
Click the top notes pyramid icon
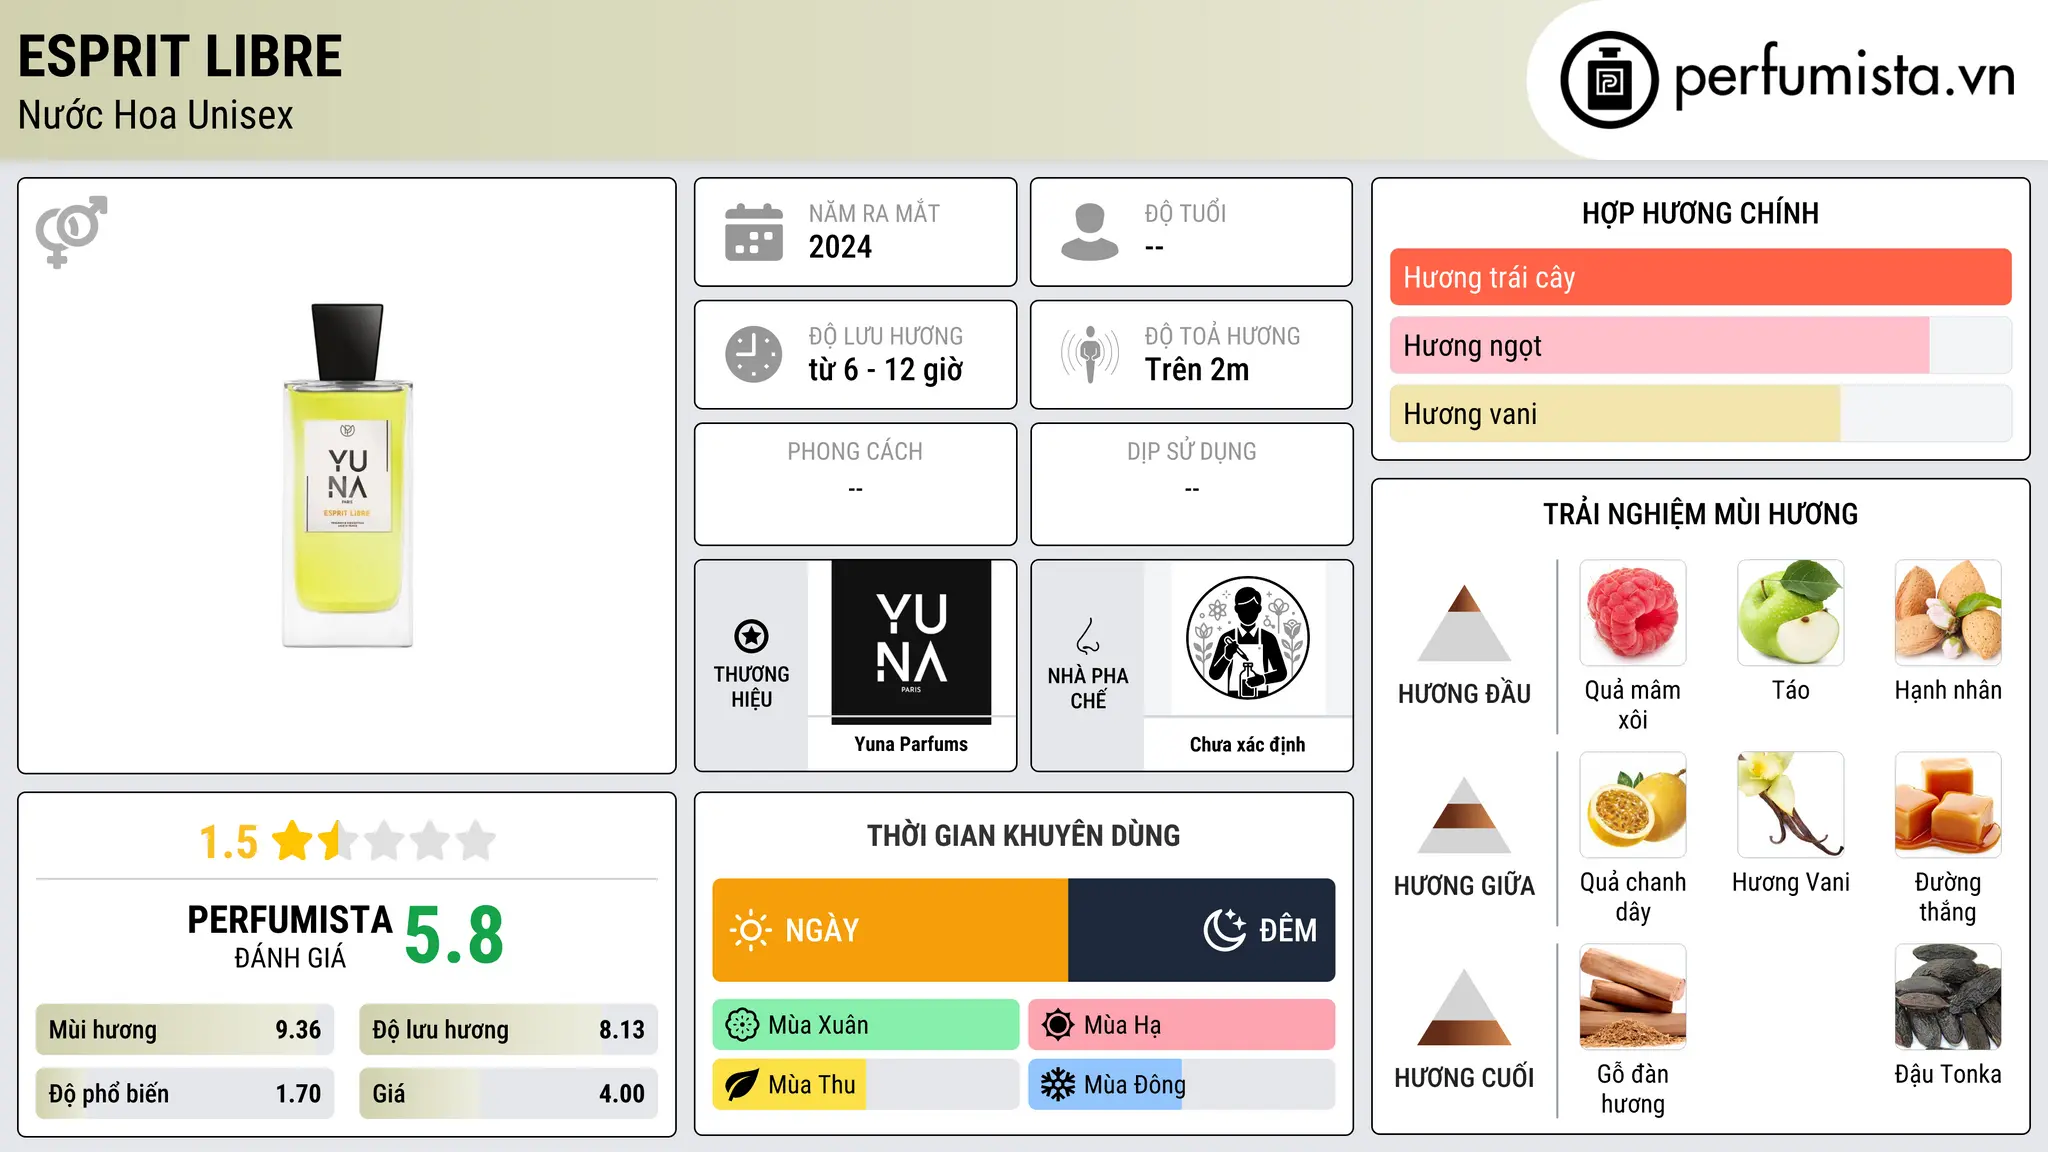(1464, 623)
